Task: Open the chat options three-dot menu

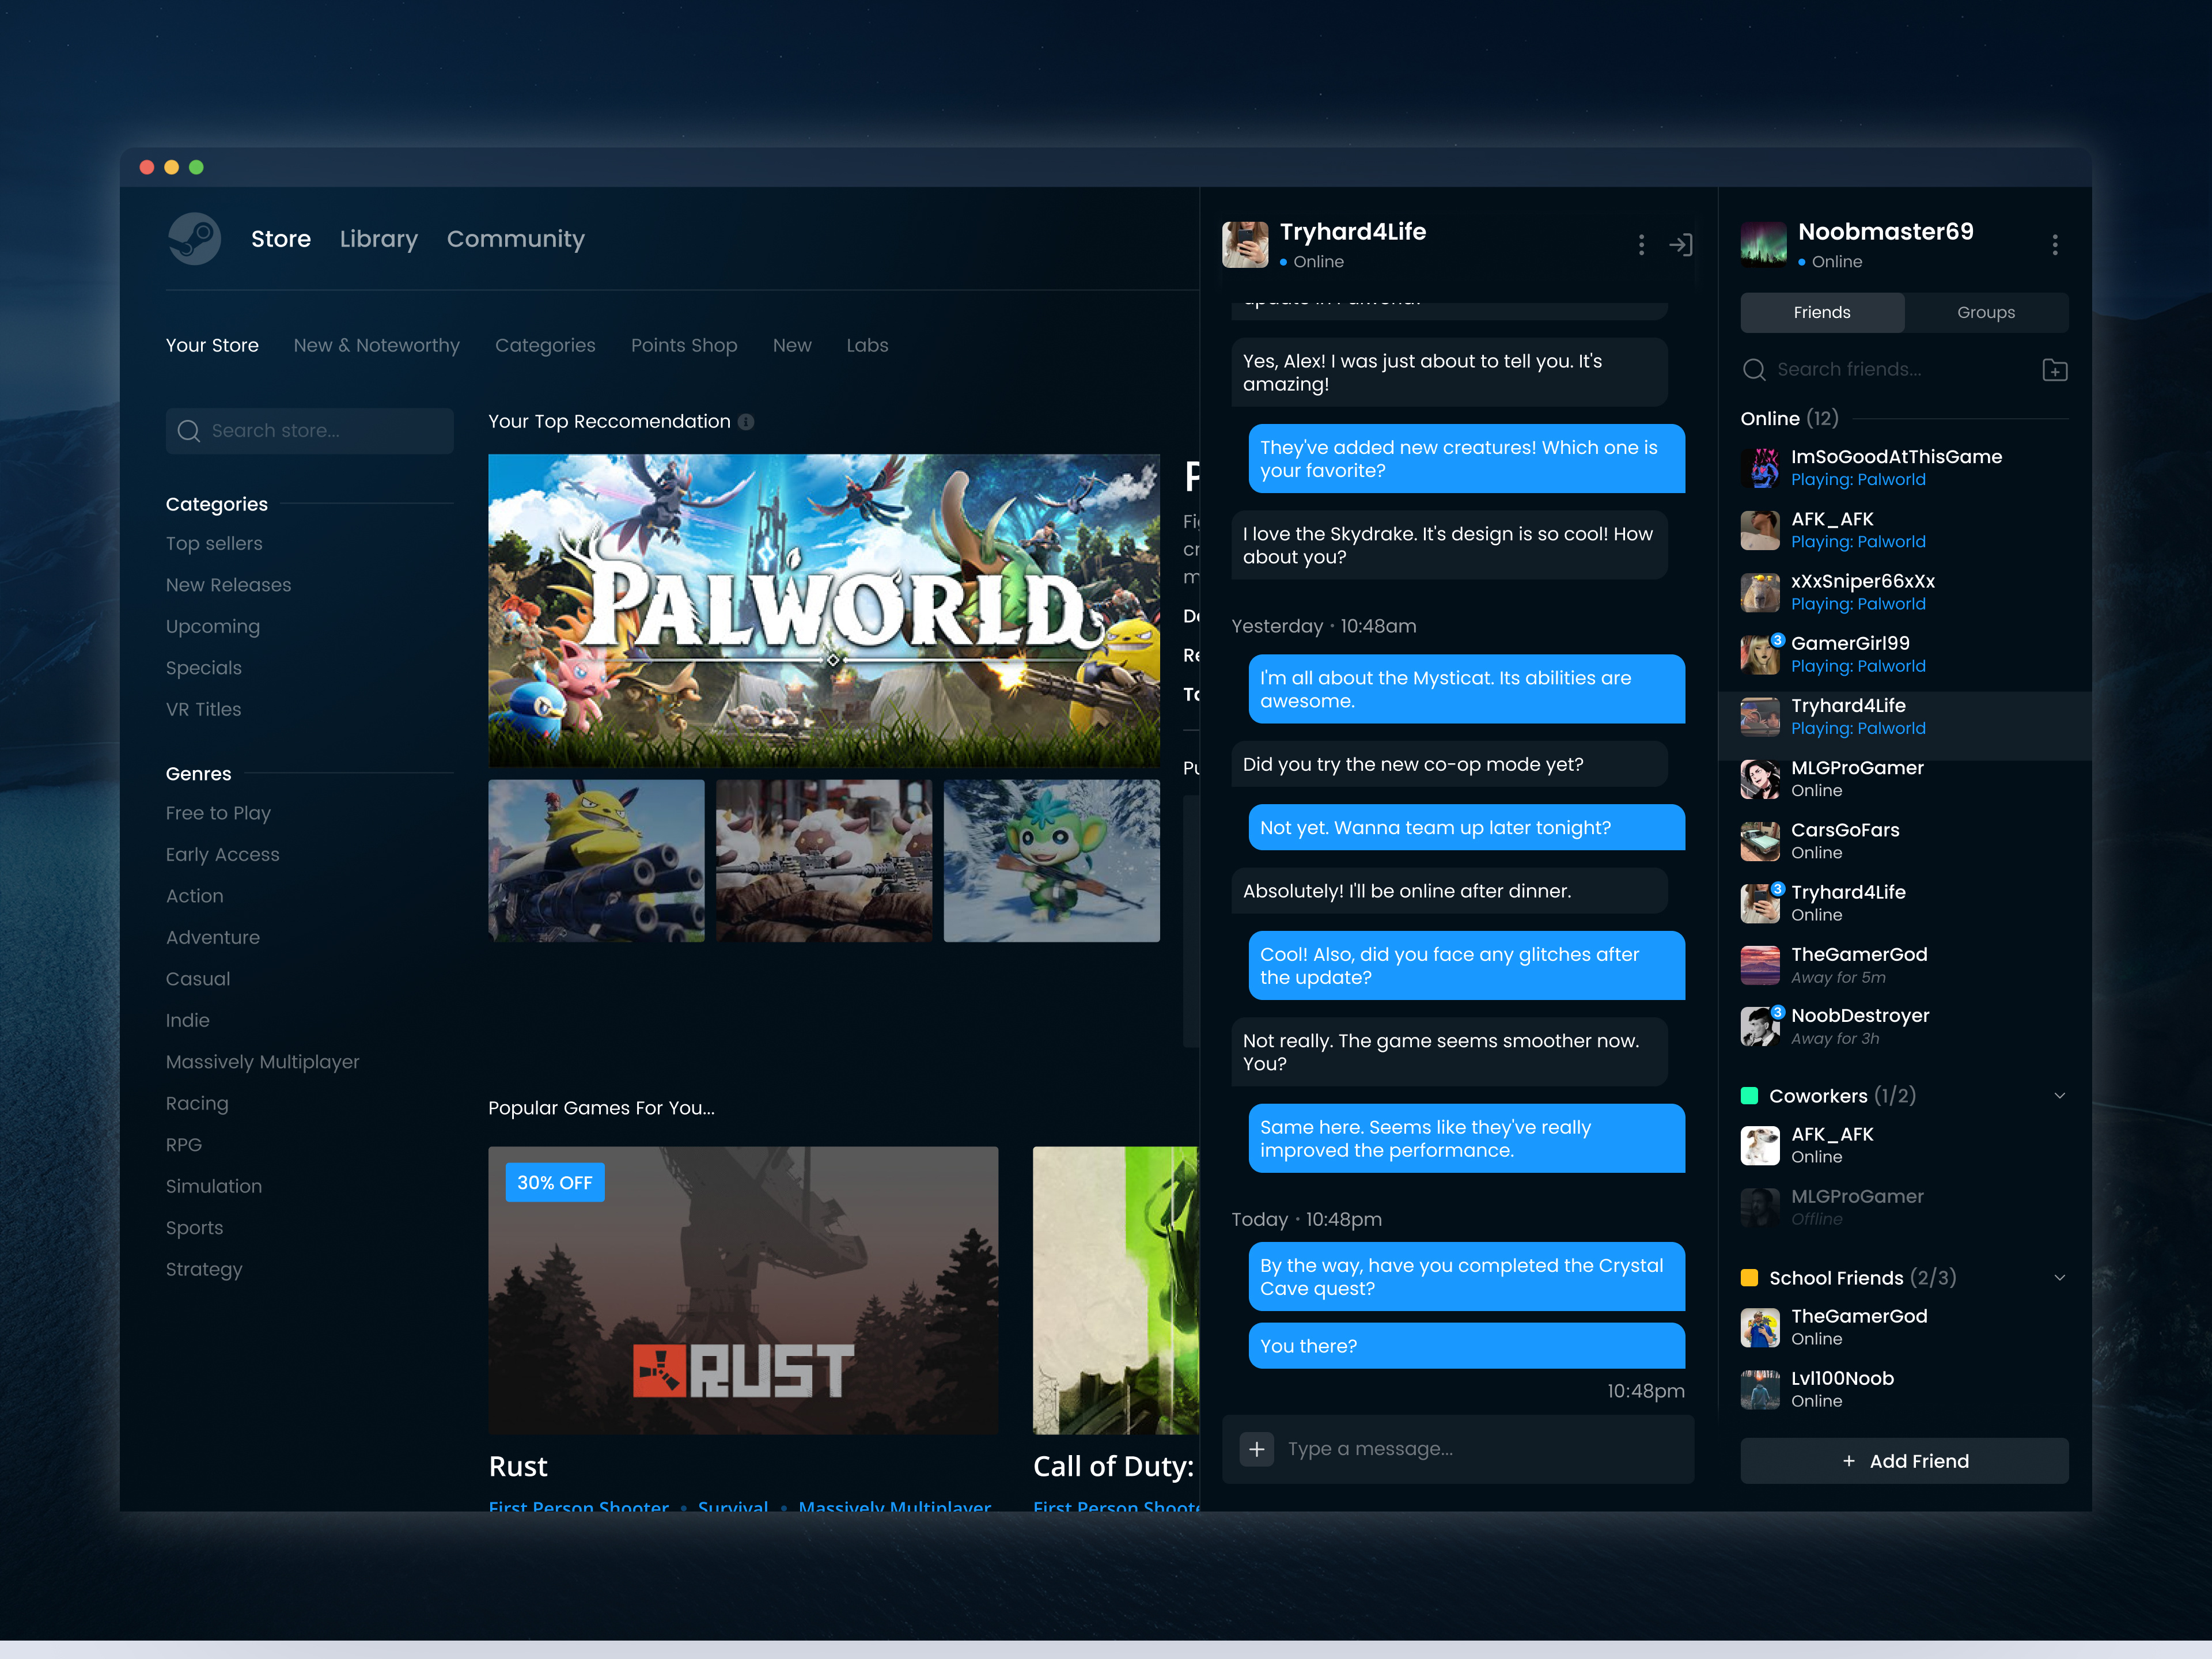Action: [x=1641, y=243]
